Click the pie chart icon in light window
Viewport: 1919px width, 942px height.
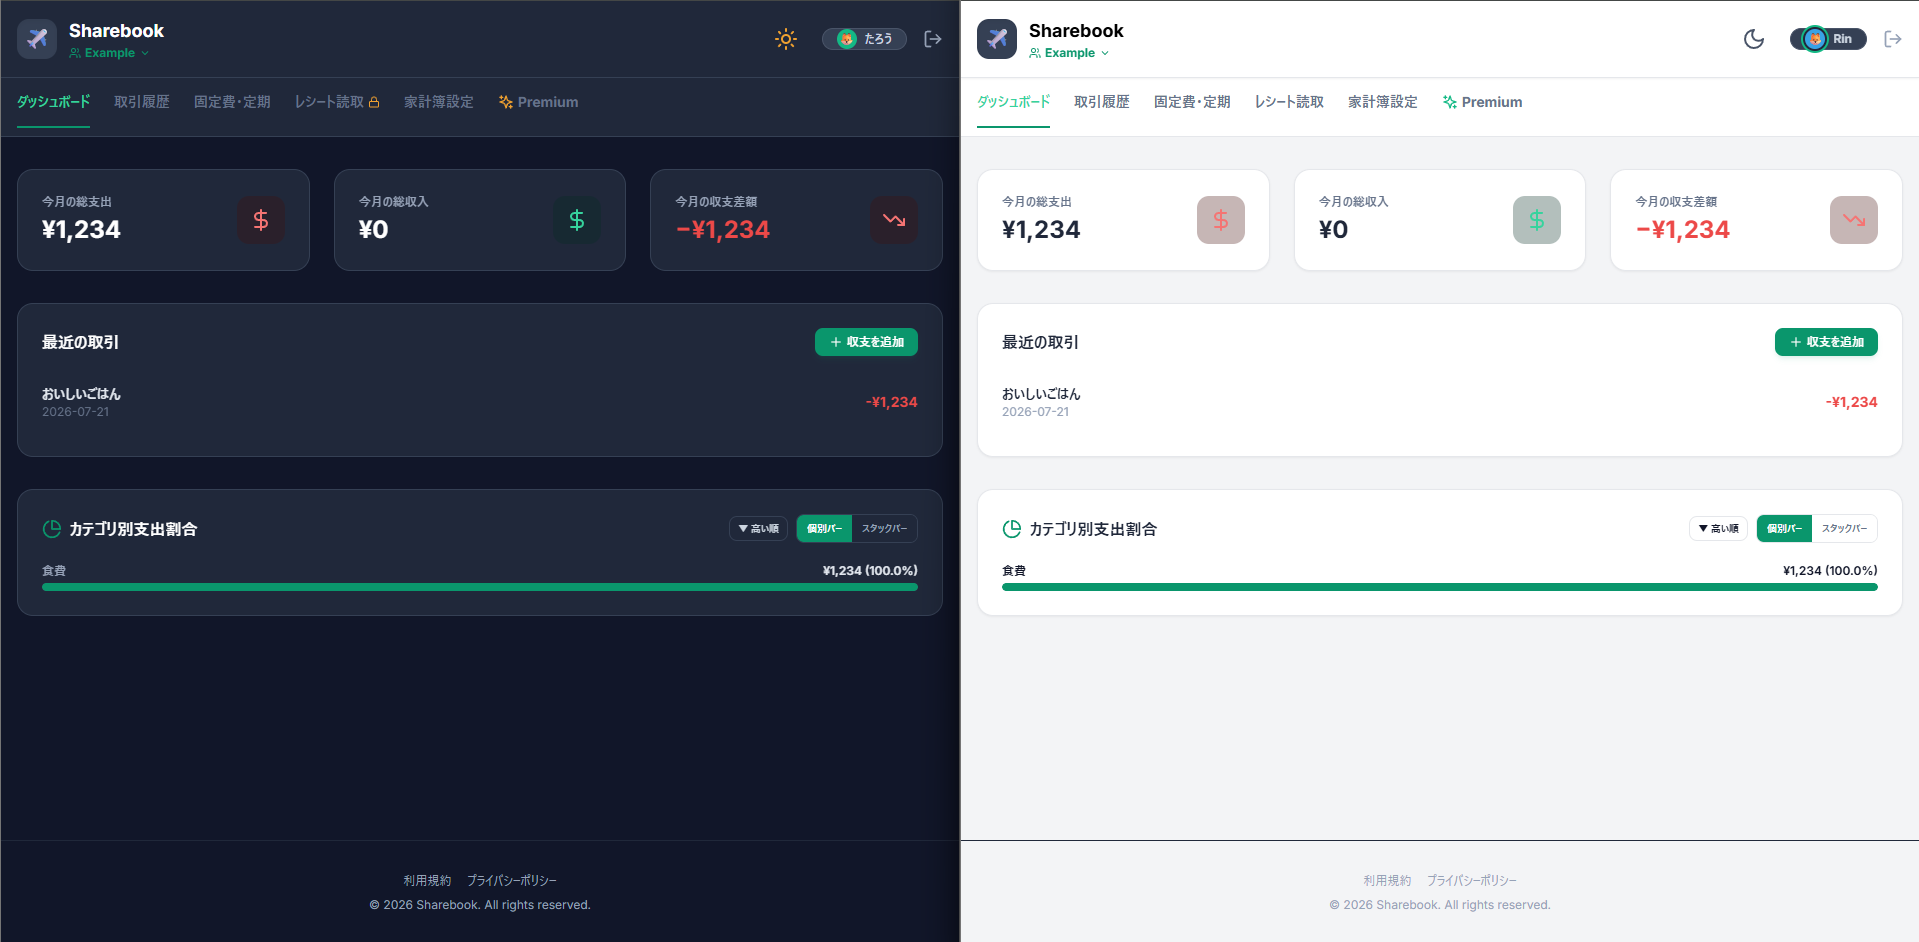click(1012, 529)
